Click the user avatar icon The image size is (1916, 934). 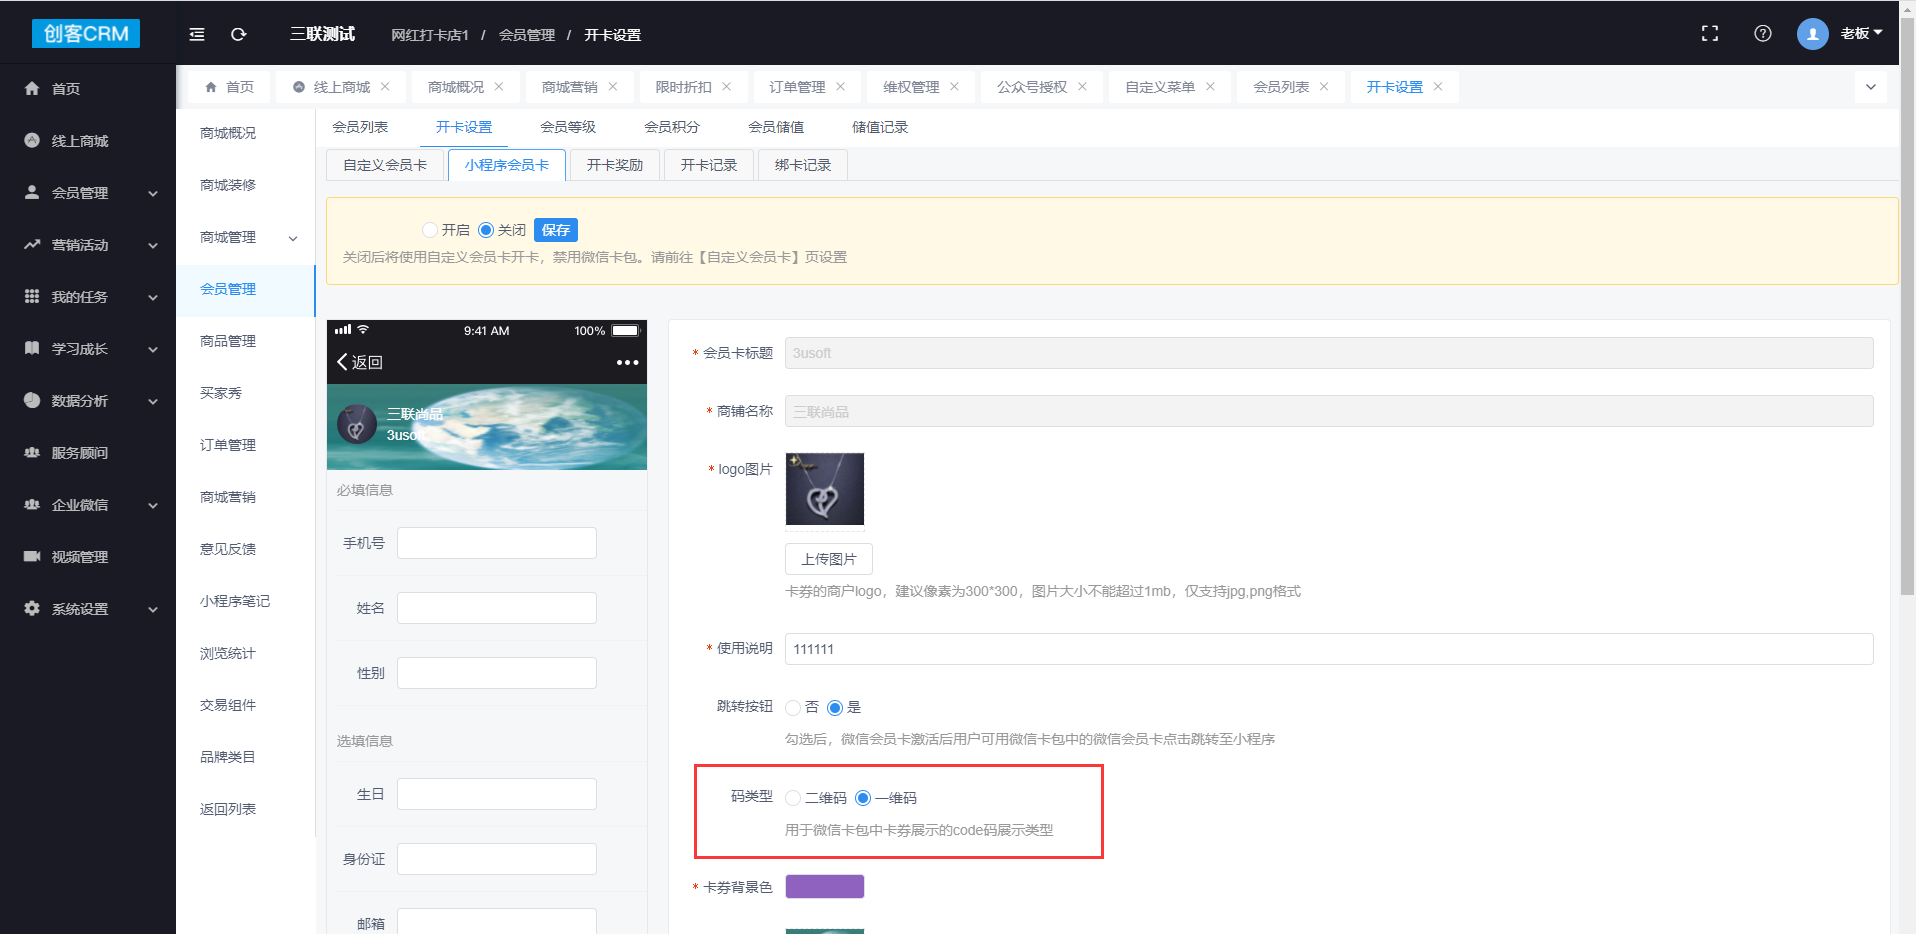1812,34
